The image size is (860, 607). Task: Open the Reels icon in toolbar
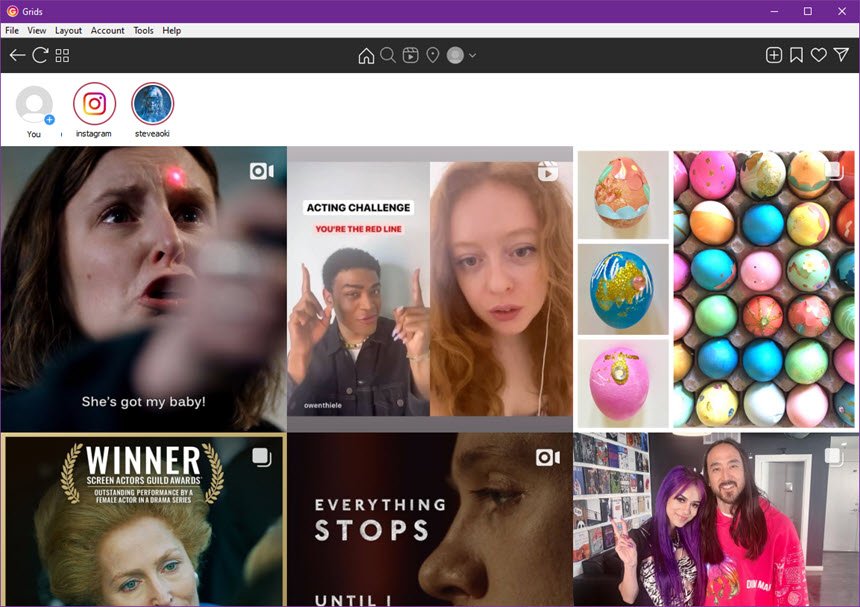tap(410, 55)
